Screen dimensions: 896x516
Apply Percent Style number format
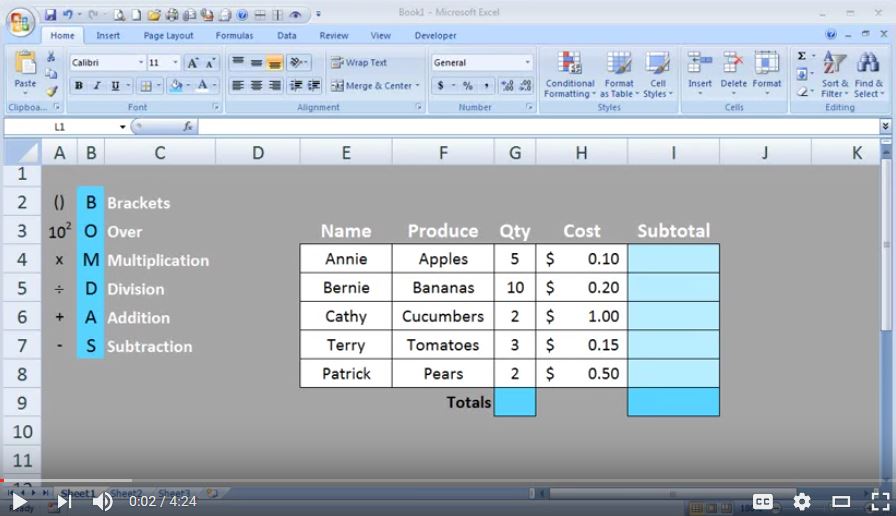(x=467, y=86)
